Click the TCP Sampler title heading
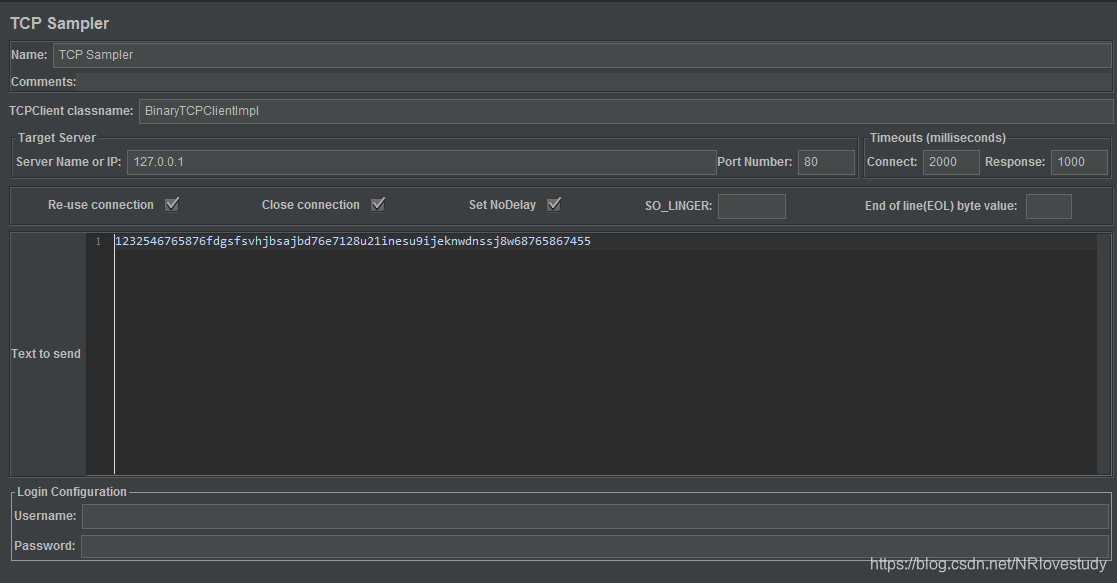The height and width of the screenshot is (583, 1117). 59,24
